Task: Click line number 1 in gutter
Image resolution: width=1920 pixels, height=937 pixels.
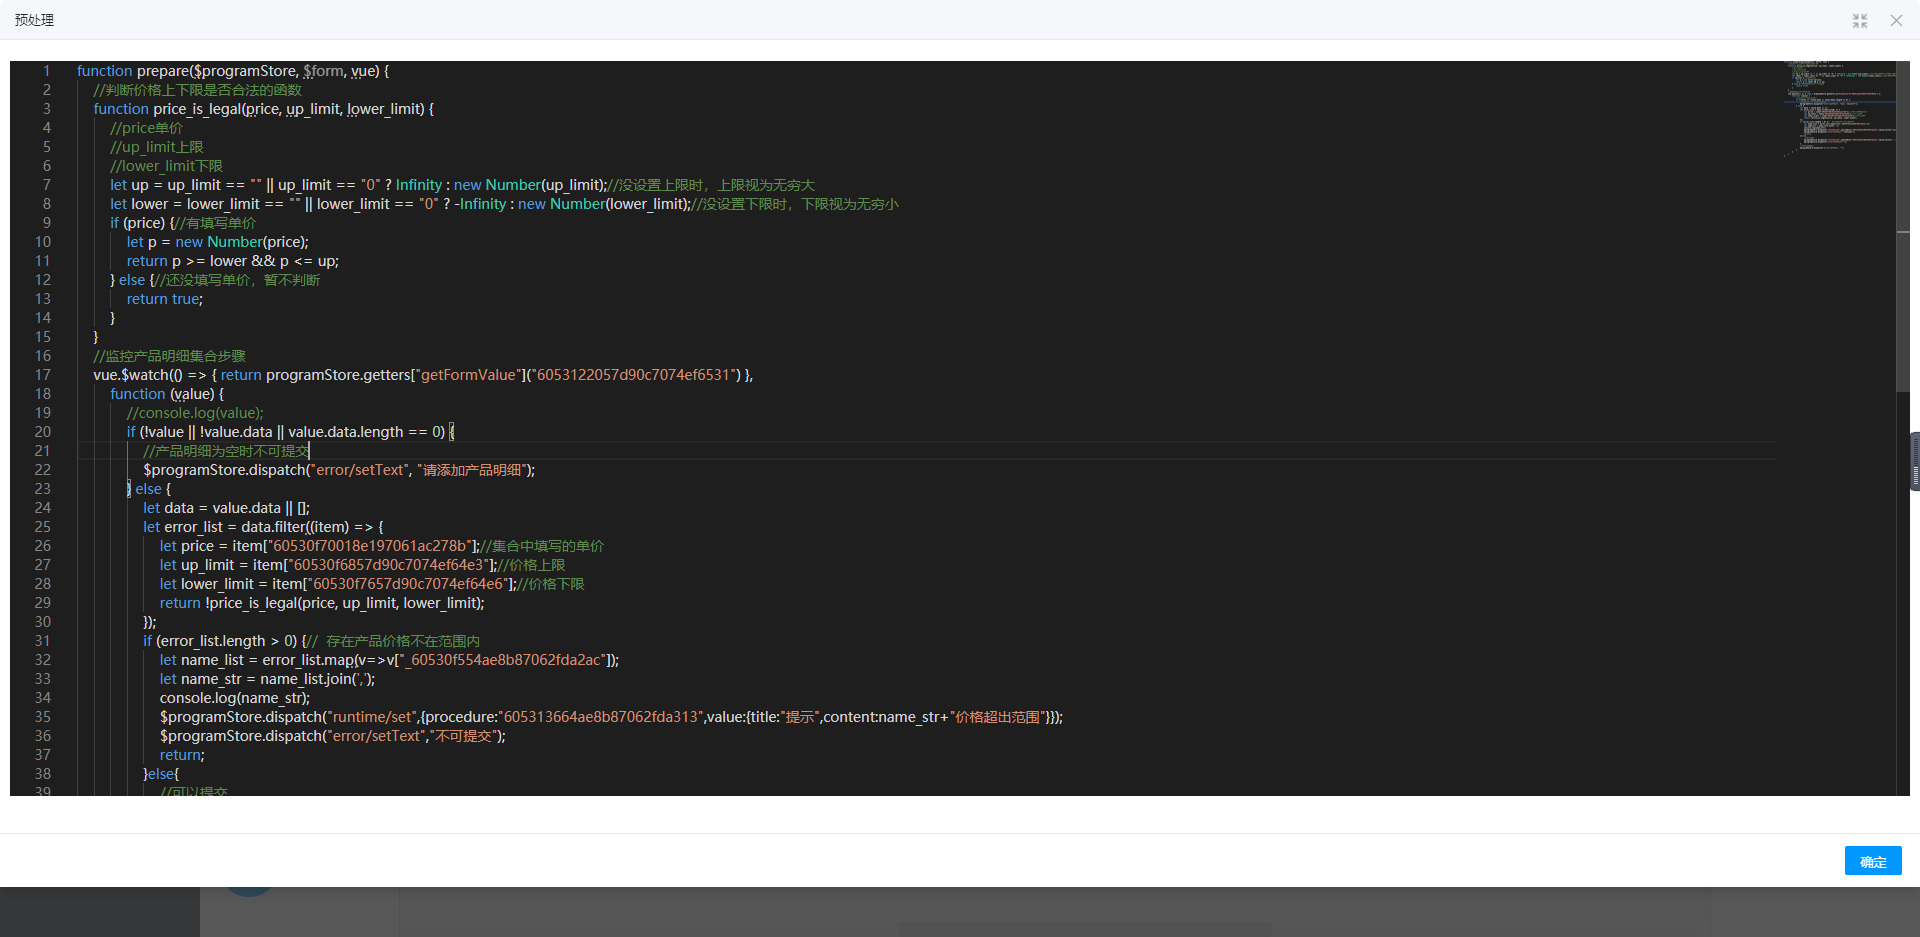Action: click(x=46, y=71)
